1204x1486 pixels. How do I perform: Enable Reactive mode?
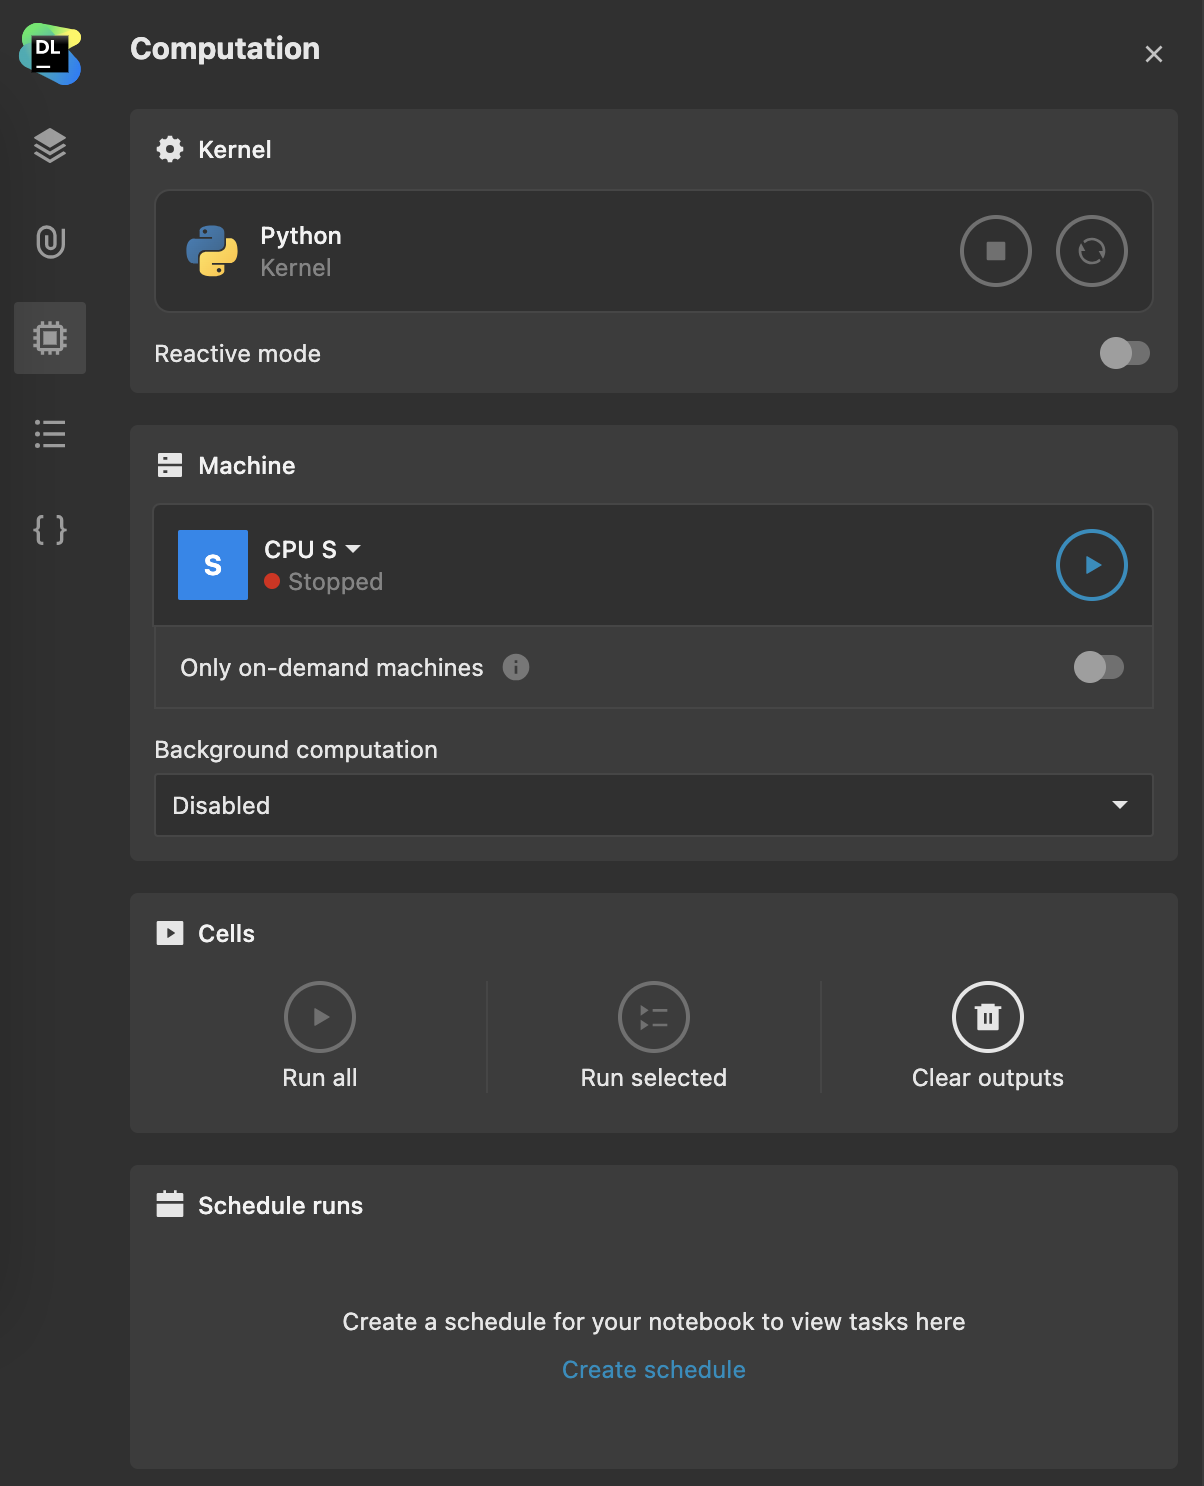point(1124,353)
